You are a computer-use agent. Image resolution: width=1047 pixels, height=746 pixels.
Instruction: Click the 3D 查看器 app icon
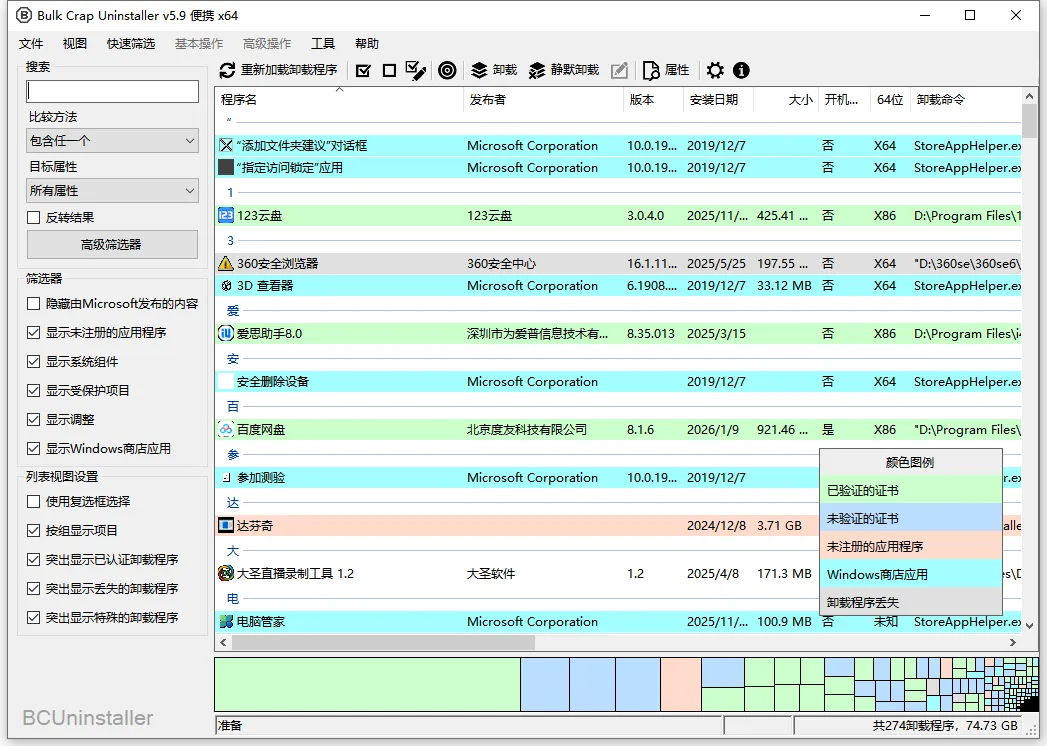click(226, 285)
